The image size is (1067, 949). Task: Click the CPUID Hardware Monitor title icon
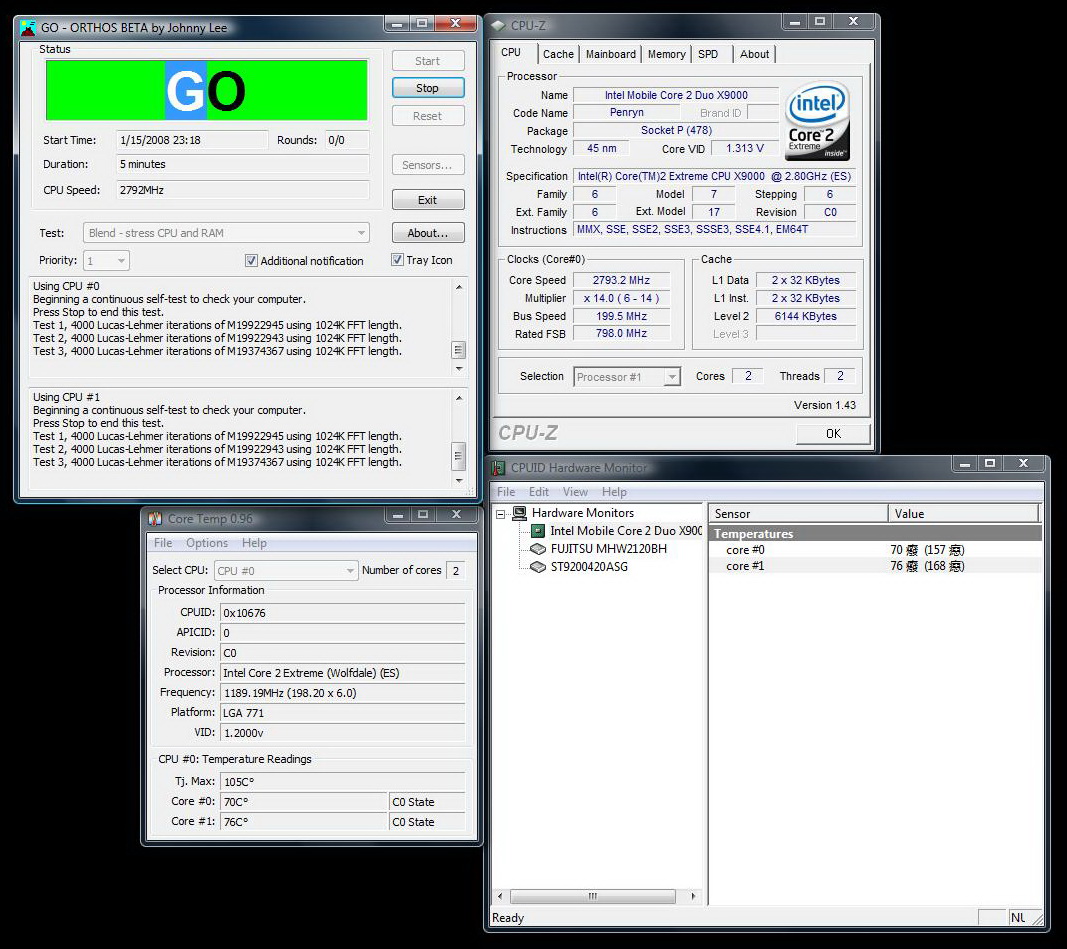point(499,467)
